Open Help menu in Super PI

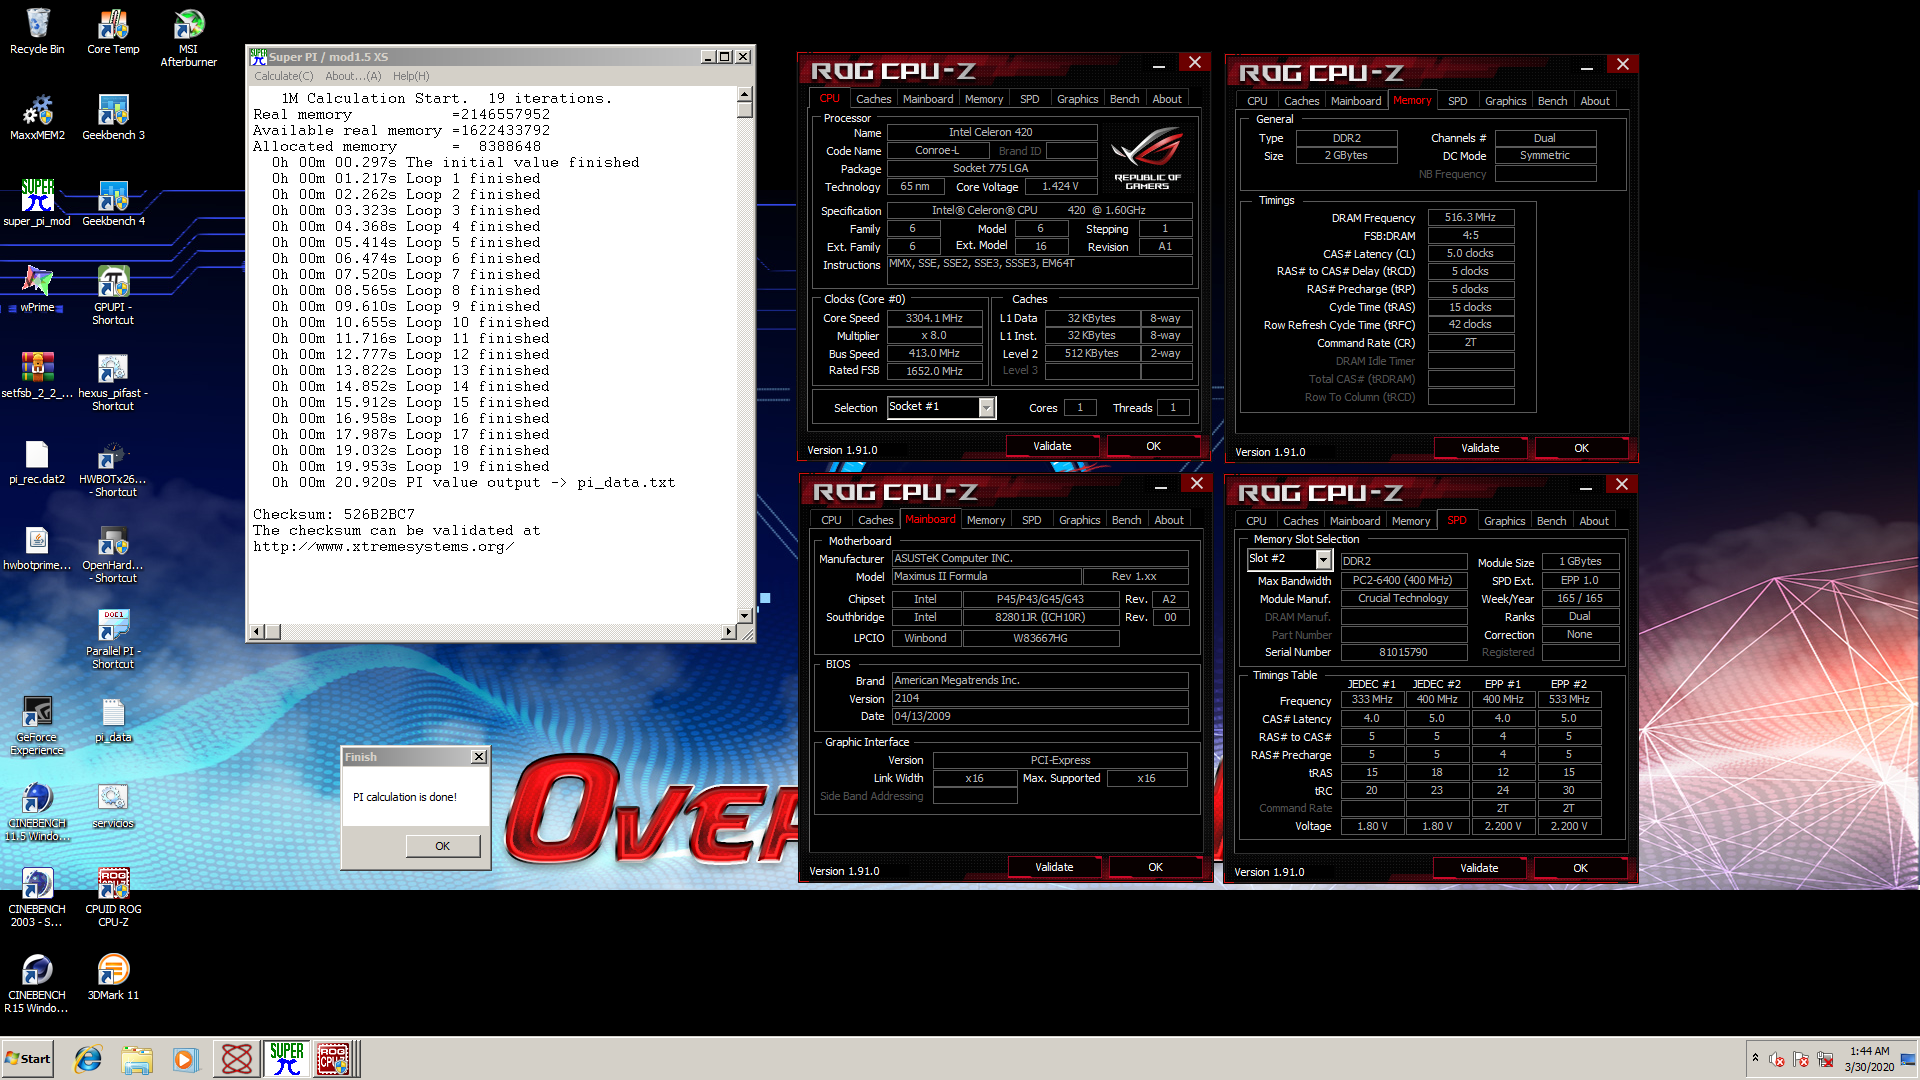pos(411,76)
